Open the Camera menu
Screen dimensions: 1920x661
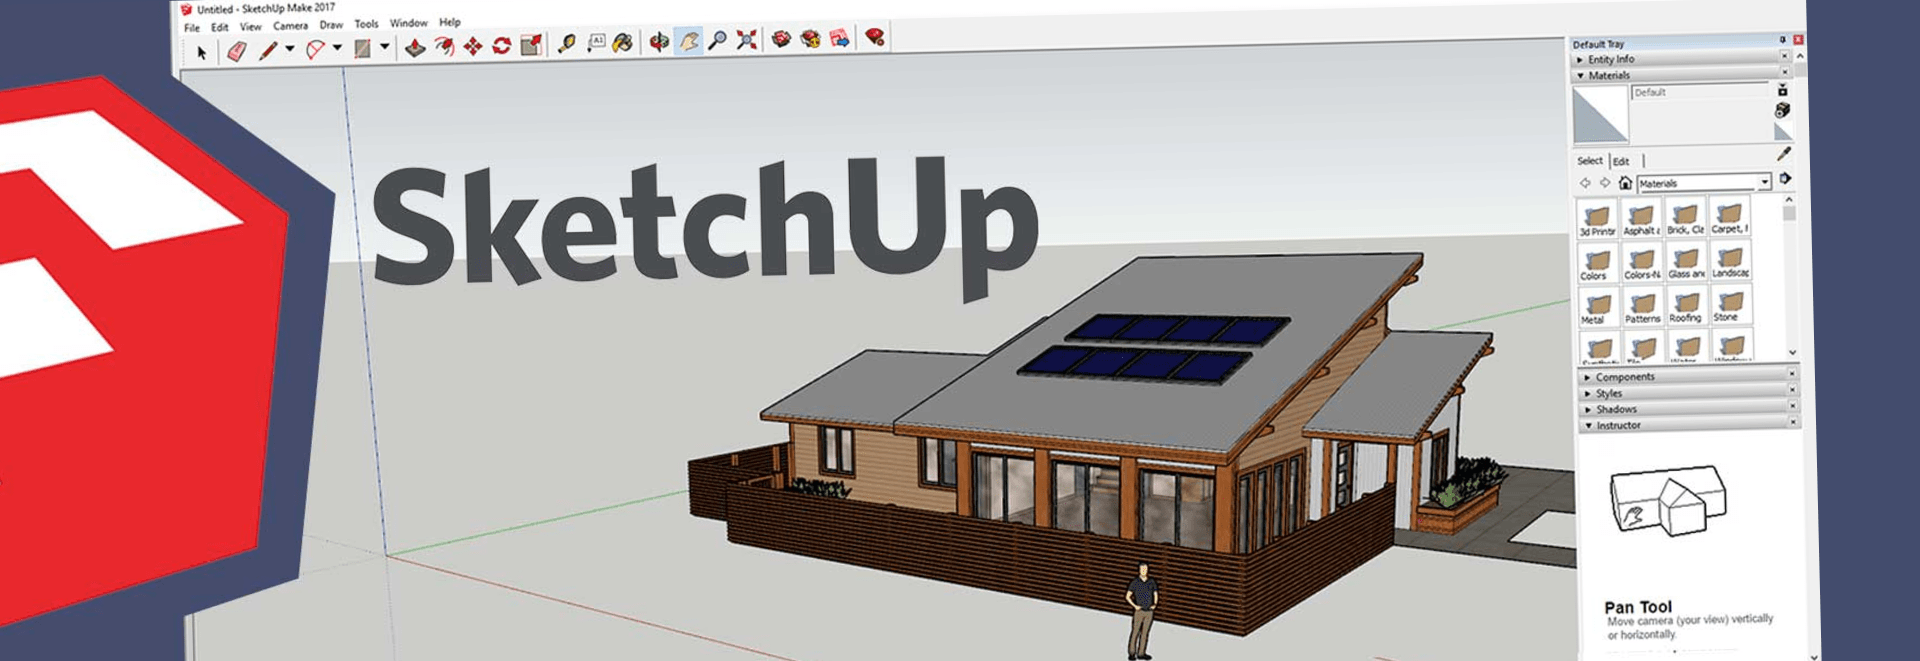(x=290, y=26)
